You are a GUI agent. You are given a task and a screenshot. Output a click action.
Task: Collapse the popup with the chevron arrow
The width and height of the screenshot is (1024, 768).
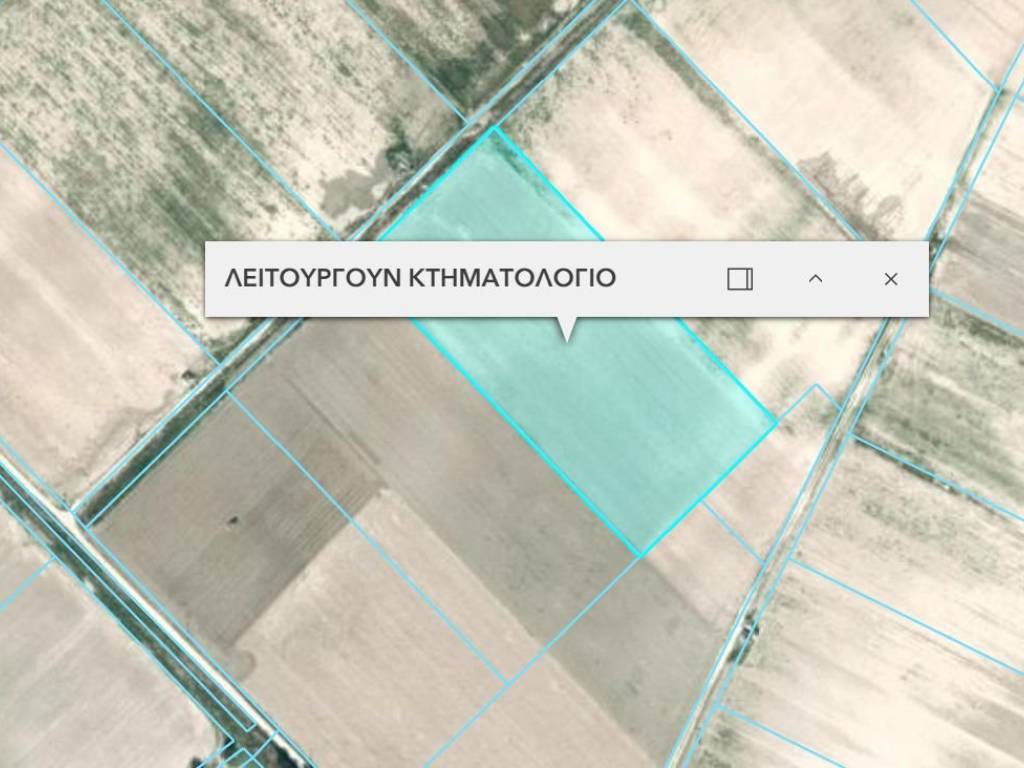tap(815, 279)
